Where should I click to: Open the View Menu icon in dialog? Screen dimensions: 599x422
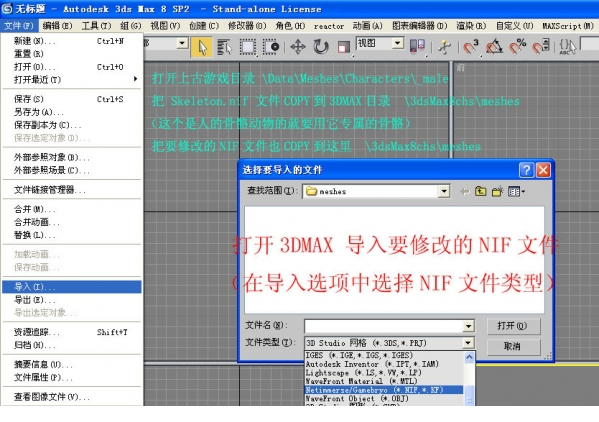(x=516, y=191)
